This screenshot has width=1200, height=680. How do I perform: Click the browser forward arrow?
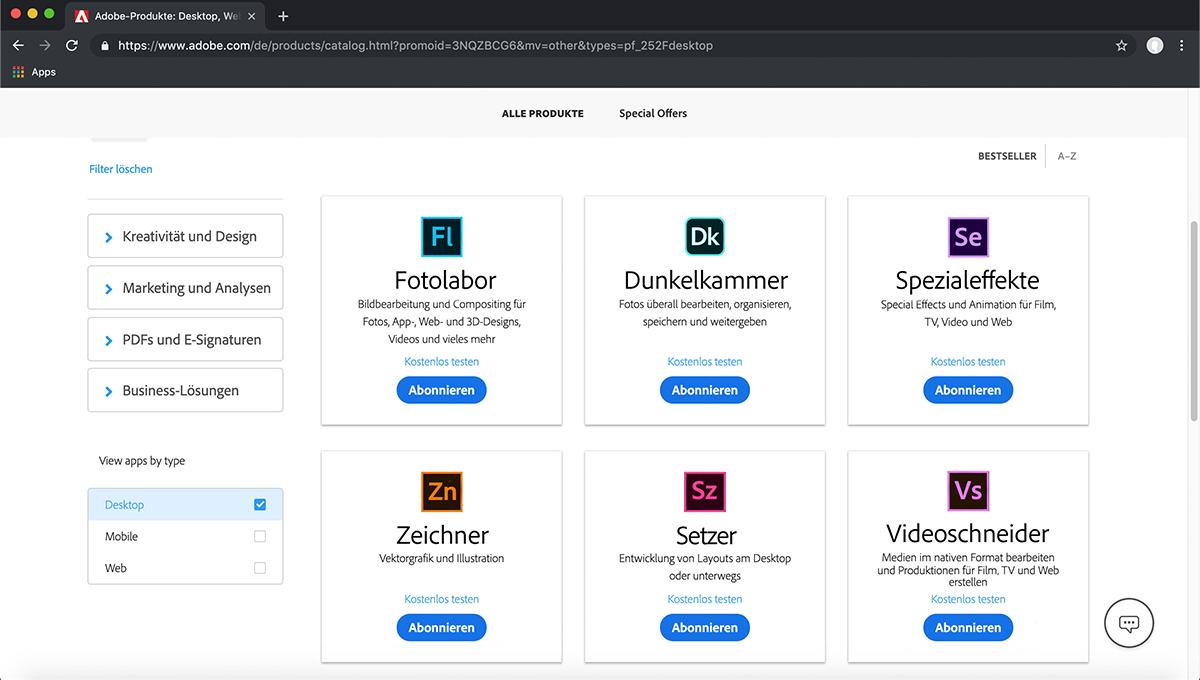tap(45, 45)
